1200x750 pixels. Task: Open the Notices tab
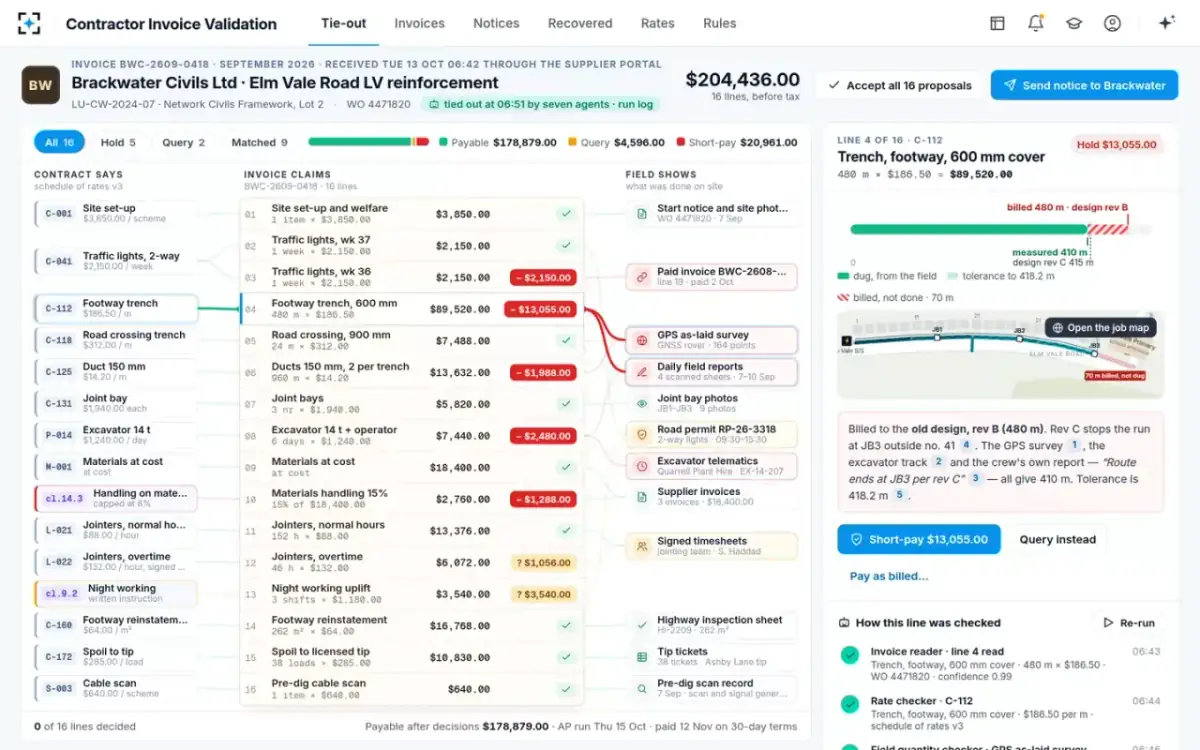(x=496, y=23)
